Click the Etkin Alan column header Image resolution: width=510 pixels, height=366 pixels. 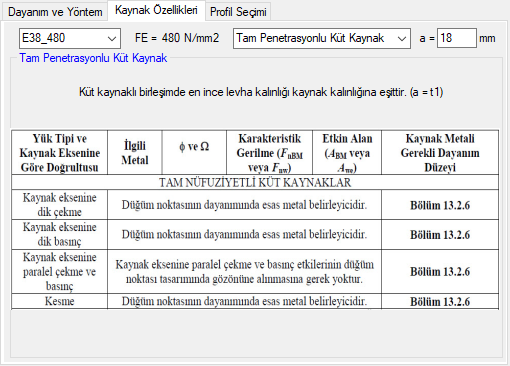point(347,153)
